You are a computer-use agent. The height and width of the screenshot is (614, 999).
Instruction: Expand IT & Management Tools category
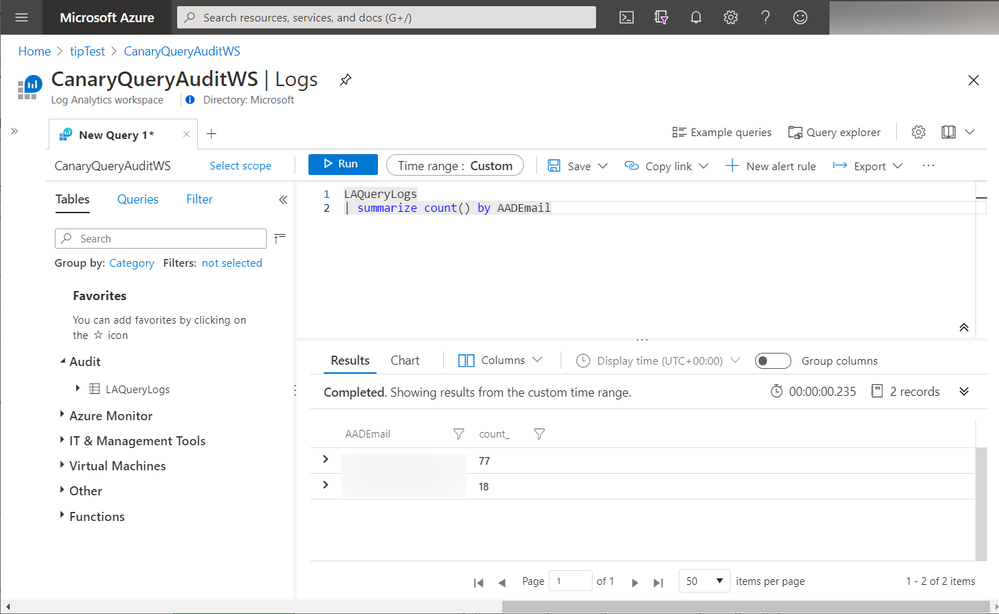tap(62, 439)
